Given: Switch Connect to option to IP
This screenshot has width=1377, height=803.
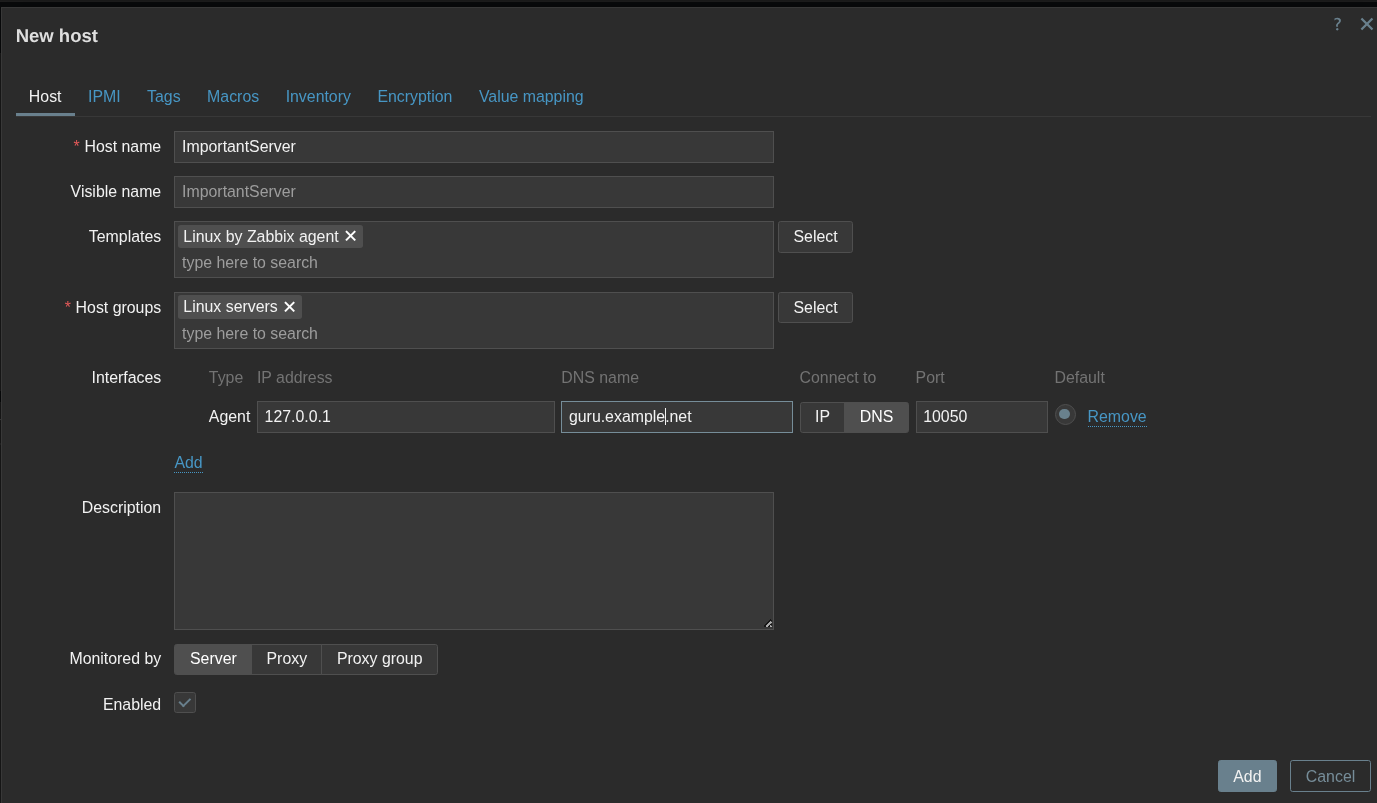Looking at the screenshot, I should click(822, 417).
